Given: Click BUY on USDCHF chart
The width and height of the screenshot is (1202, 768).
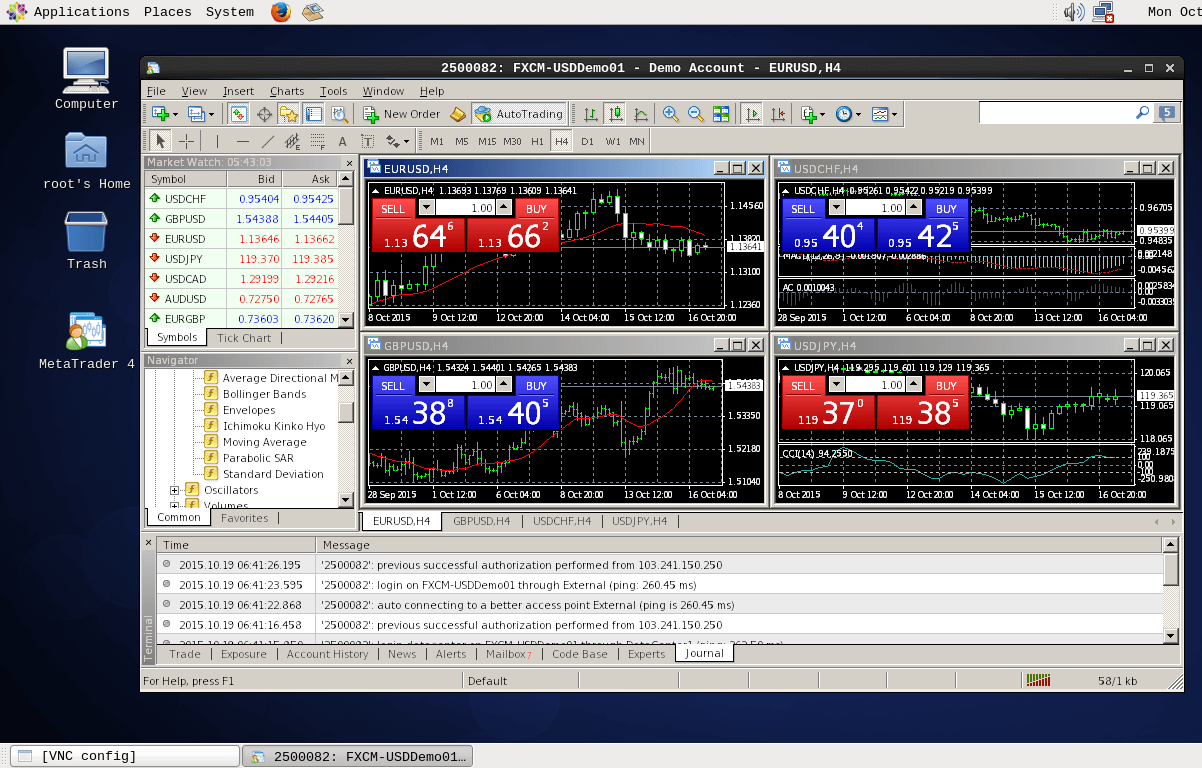Looking at the screenshot, I should [x=947, y=209].
